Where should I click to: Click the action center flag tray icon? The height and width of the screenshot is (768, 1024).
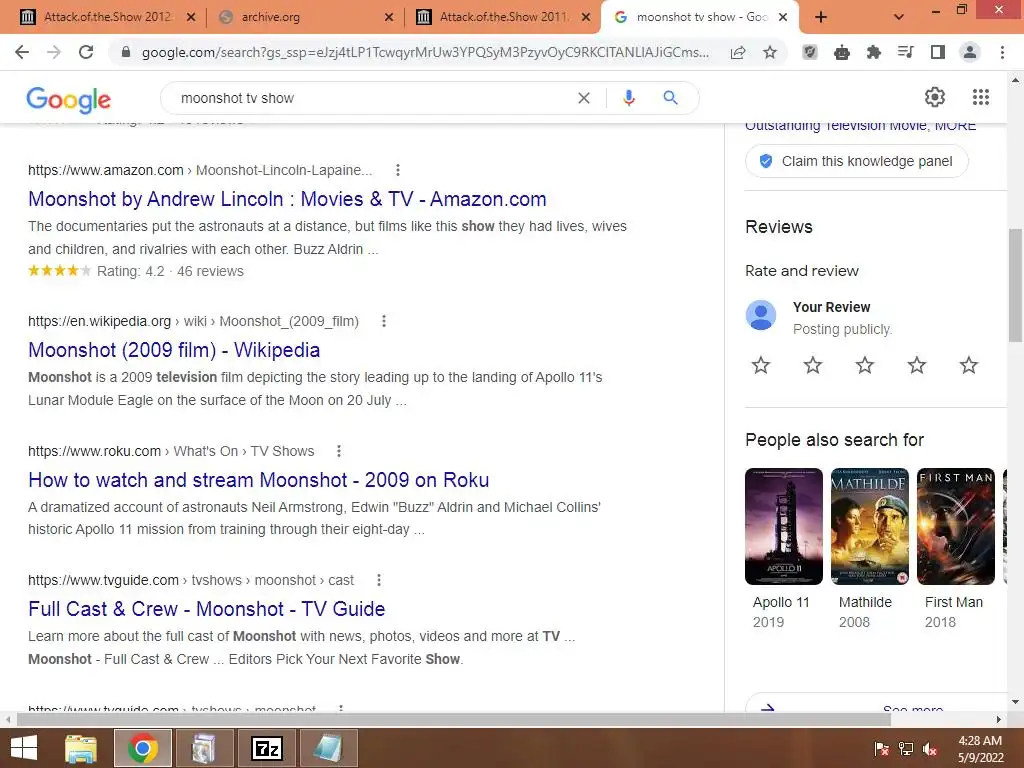(882, 749)
